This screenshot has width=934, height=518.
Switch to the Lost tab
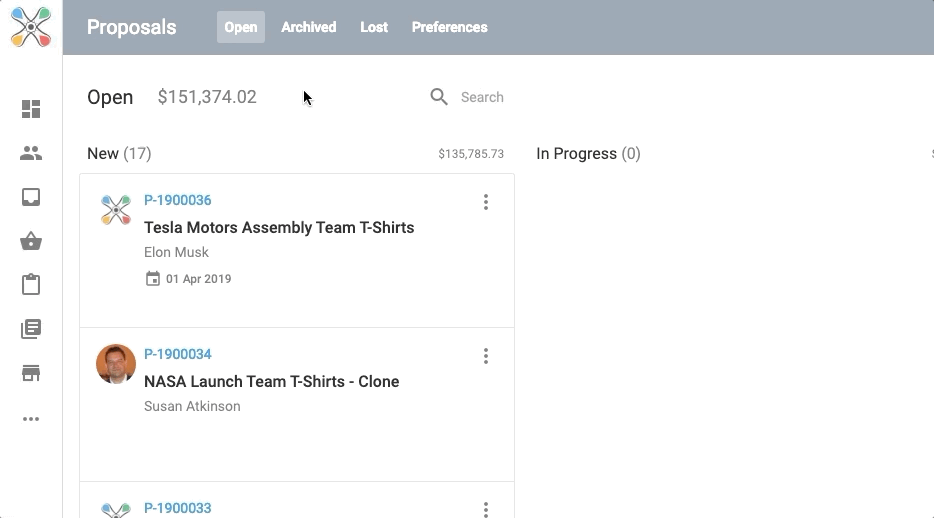click(374, 27)
